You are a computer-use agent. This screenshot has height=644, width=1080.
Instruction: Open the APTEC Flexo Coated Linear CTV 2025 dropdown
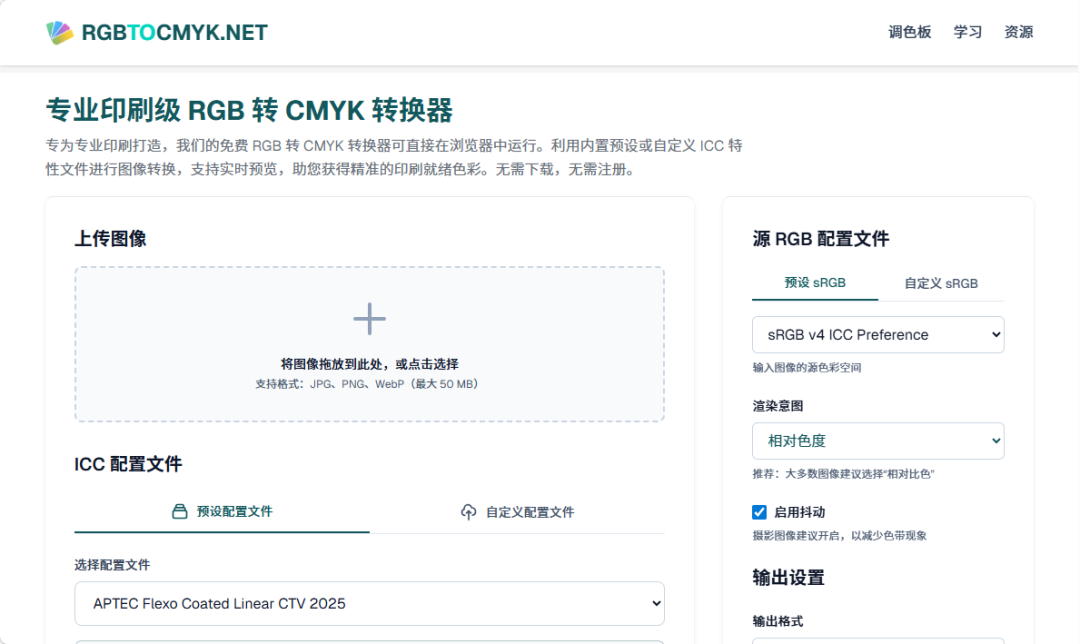(x=369, y=603)
